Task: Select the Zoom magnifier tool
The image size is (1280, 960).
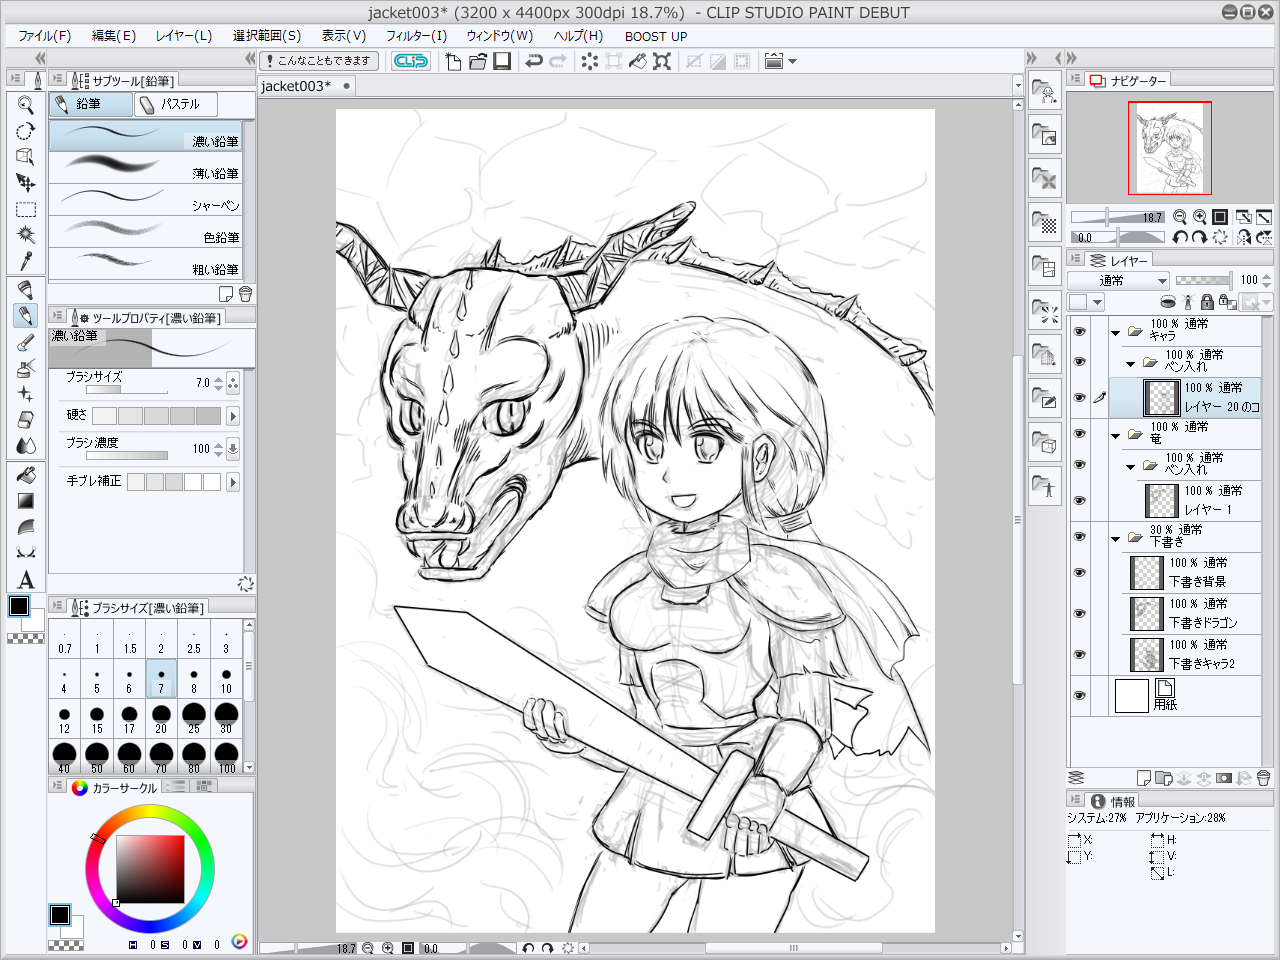Action: point(26,105)
